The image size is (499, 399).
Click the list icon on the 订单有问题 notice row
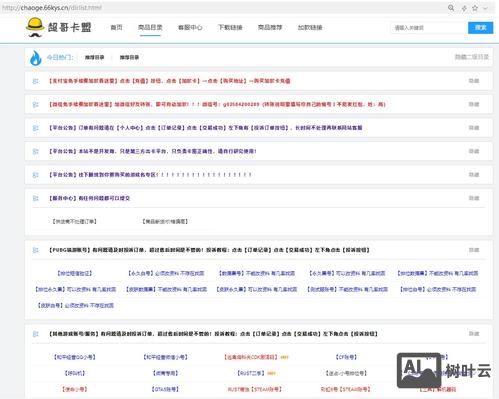[x=35, y=128]
